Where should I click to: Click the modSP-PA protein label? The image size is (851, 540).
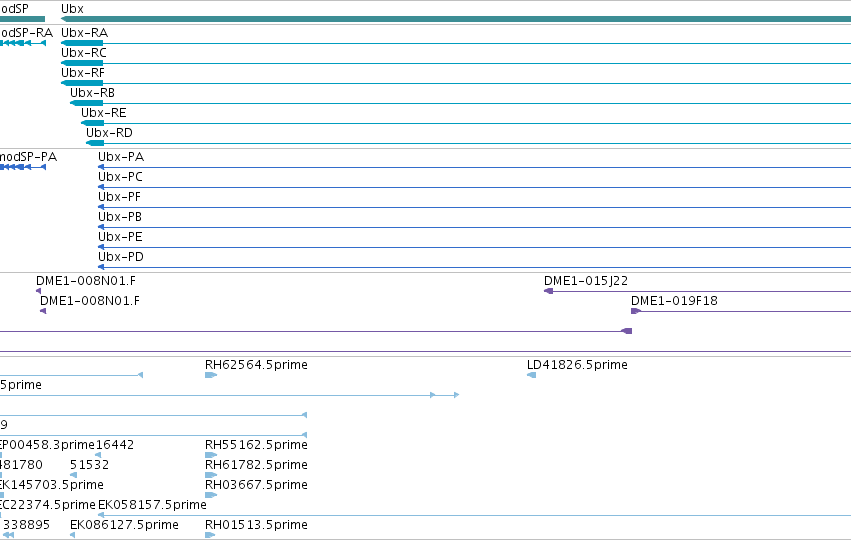28,157
